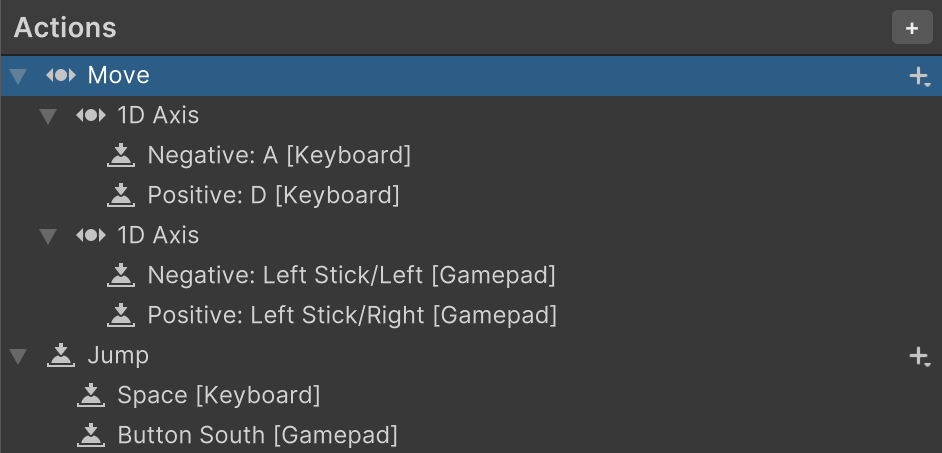Collapse the keyboard 1D Axis composite
Image resolution: width=942 pixels, height=453 pixels.
tap(48, 116)
